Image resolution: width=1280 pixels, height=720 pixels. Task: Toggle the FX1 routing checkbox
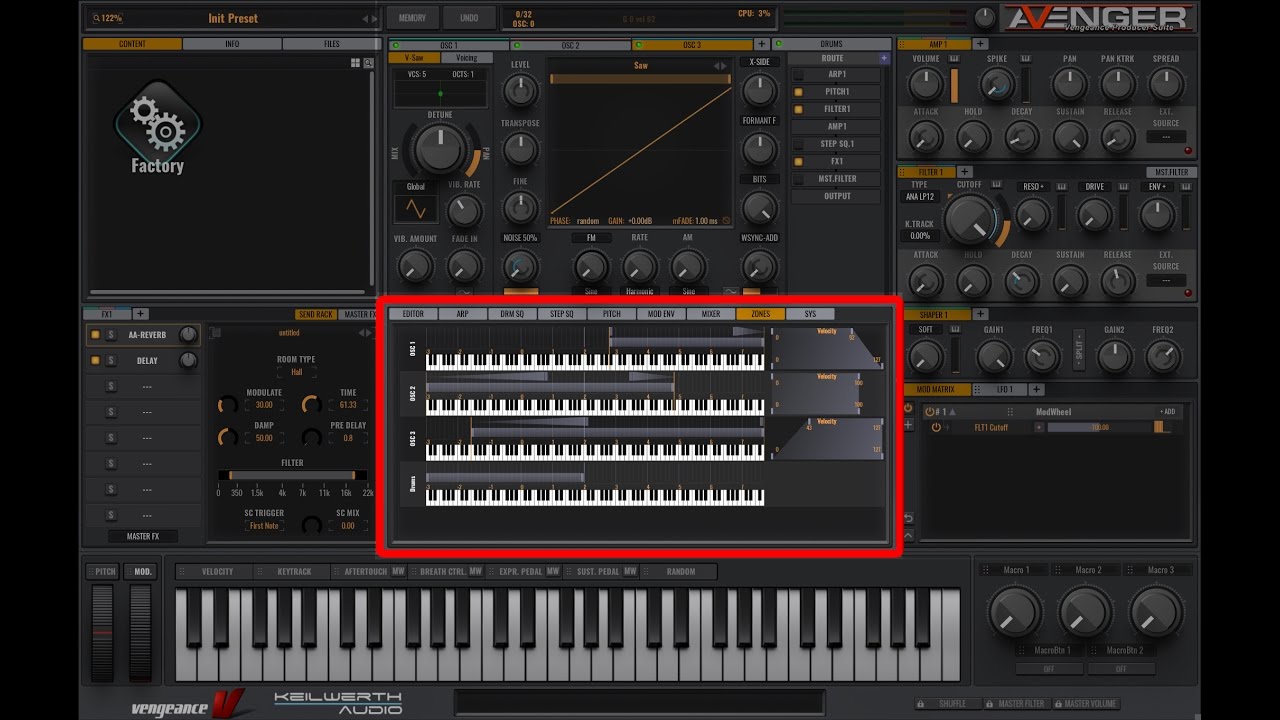pos(798,161)
